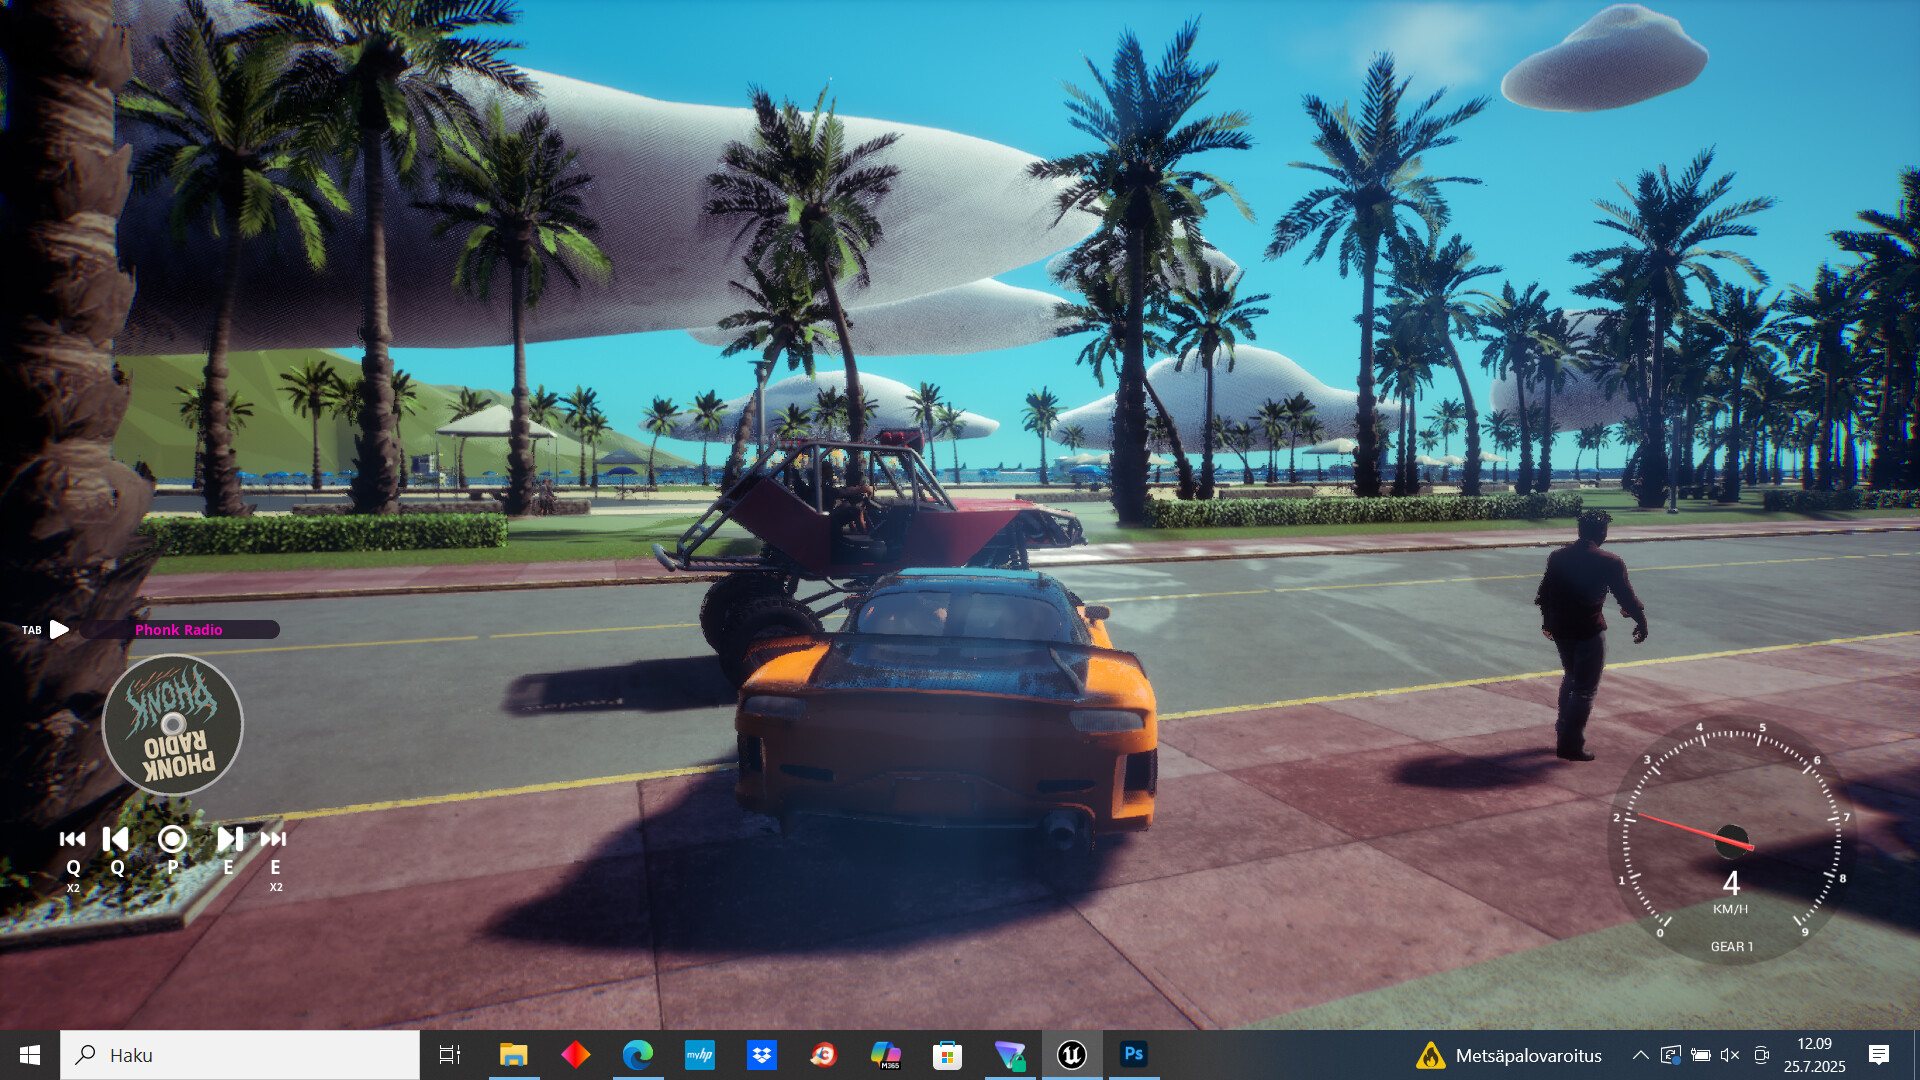Viewport: 1920px width, 1080px height.
Task: Toggle the radio panel via TAB arrow
Action: coord(60,630)
